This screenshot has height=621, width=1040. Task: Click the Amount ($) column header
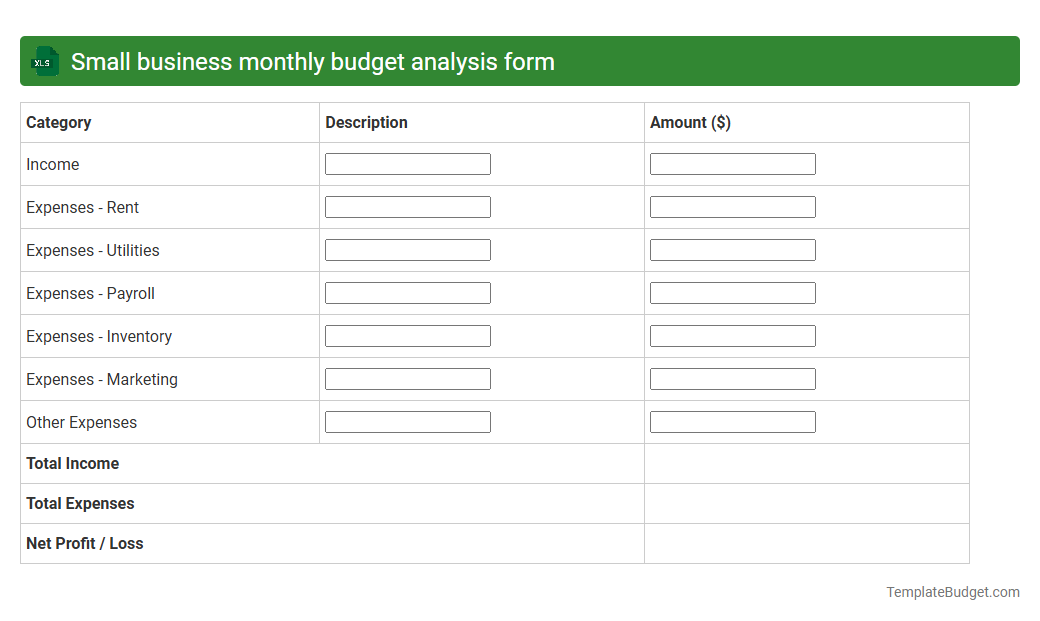690,122
